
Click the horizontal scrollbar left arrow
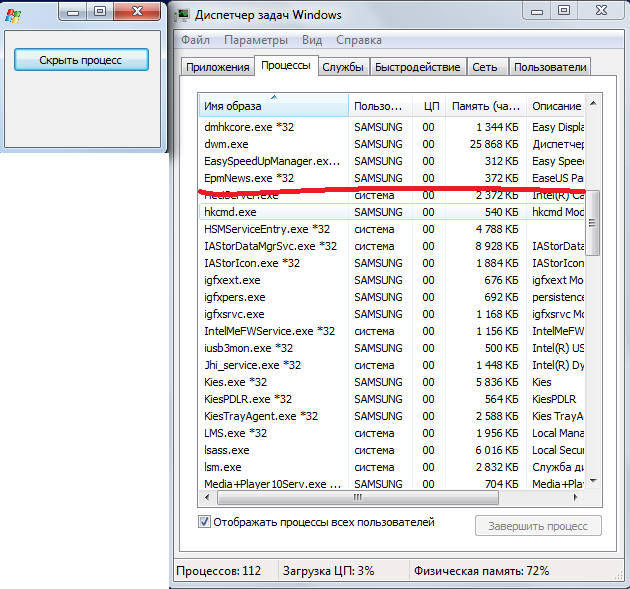point(207,497)
